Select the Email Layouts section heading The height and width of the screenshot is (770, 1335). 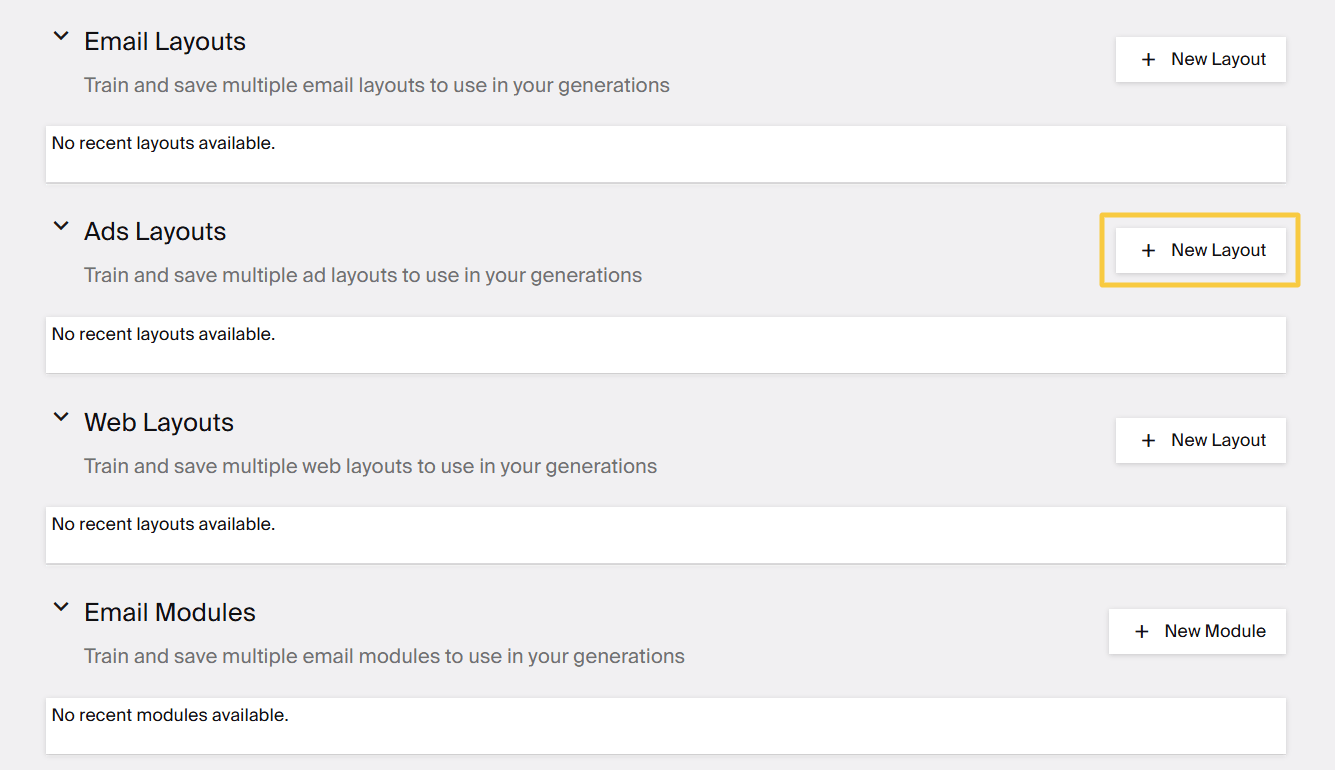click(x=164, y=41)
